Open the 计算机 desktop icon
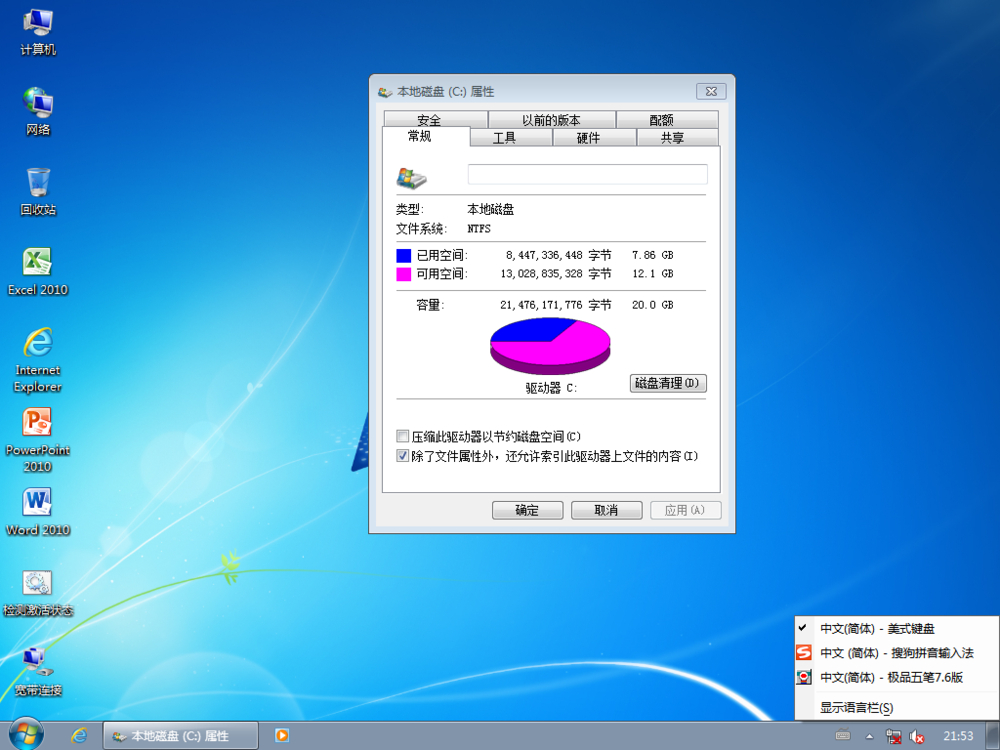This screenshot has width=1000, height=750. 38,32
